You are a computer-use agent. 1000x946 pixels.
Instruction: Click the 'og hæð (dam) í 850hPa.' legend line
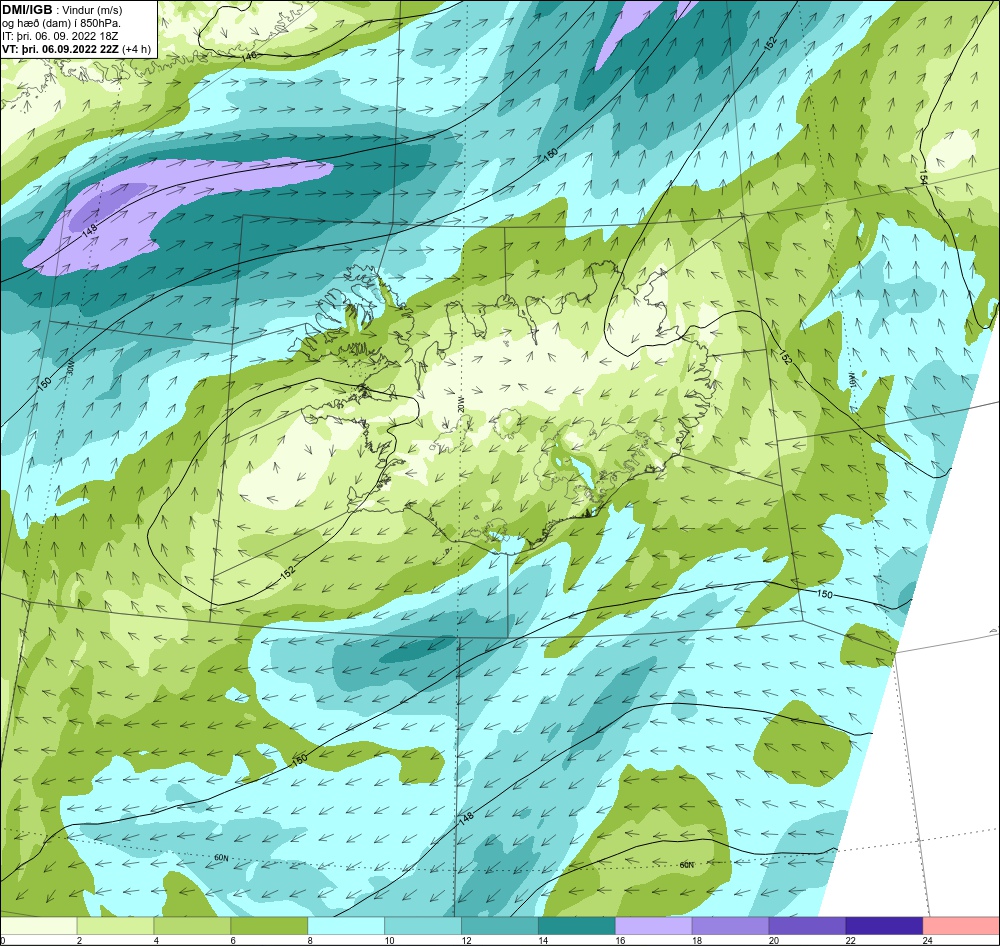tap(62, 23)
